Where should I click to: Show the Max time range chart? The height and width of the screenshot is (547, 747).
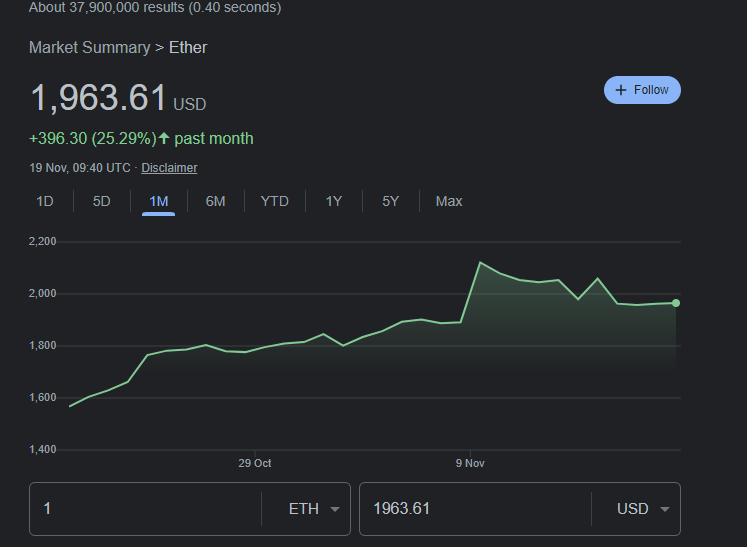click(449, 201)
